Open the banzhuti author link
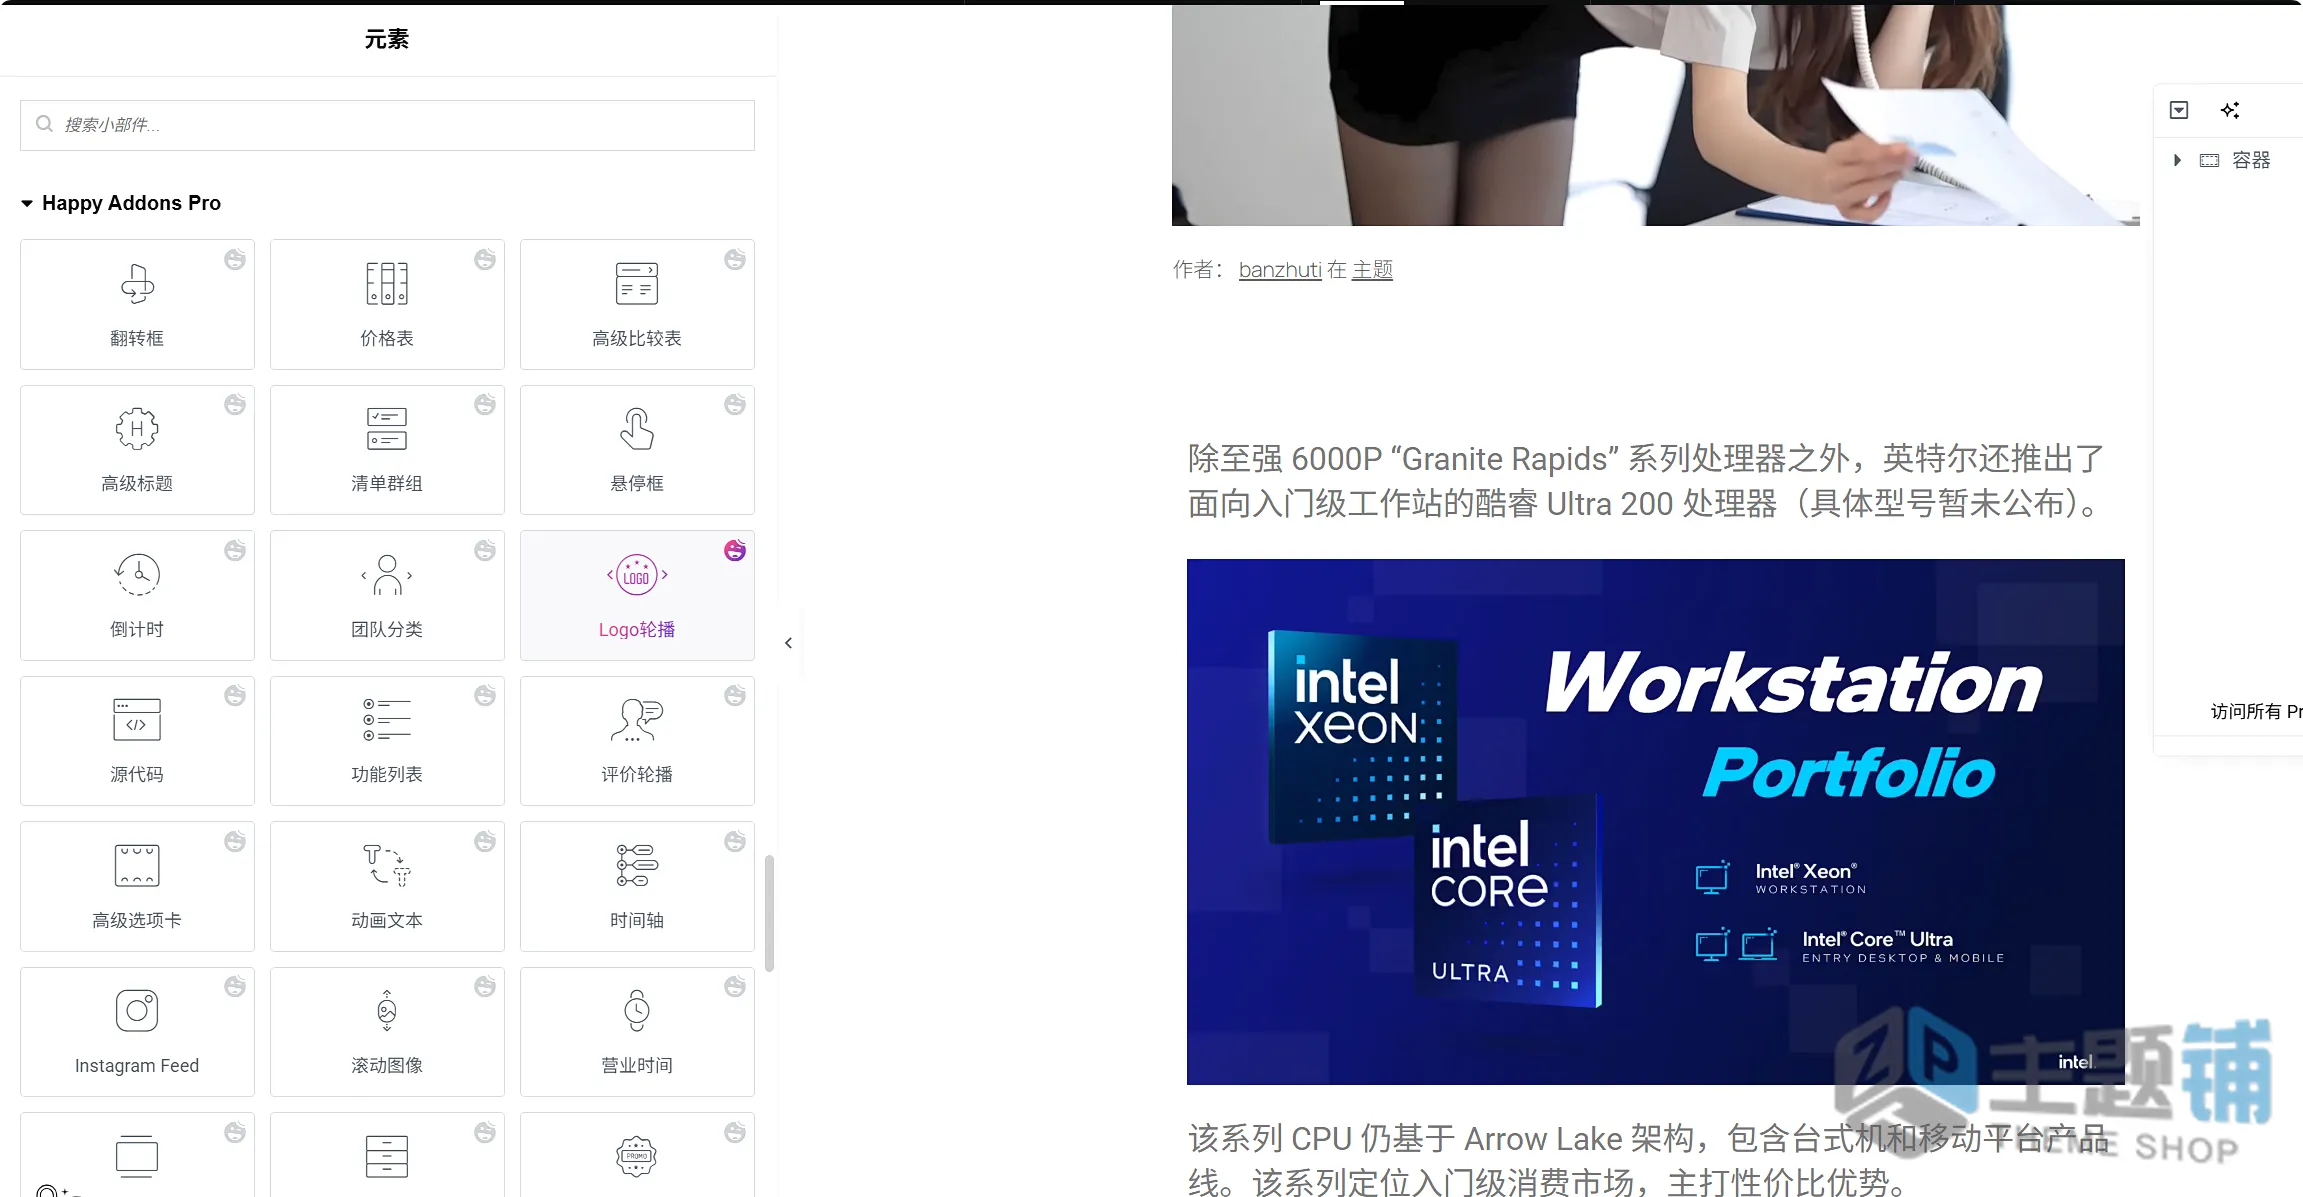 coord(1280,269)
